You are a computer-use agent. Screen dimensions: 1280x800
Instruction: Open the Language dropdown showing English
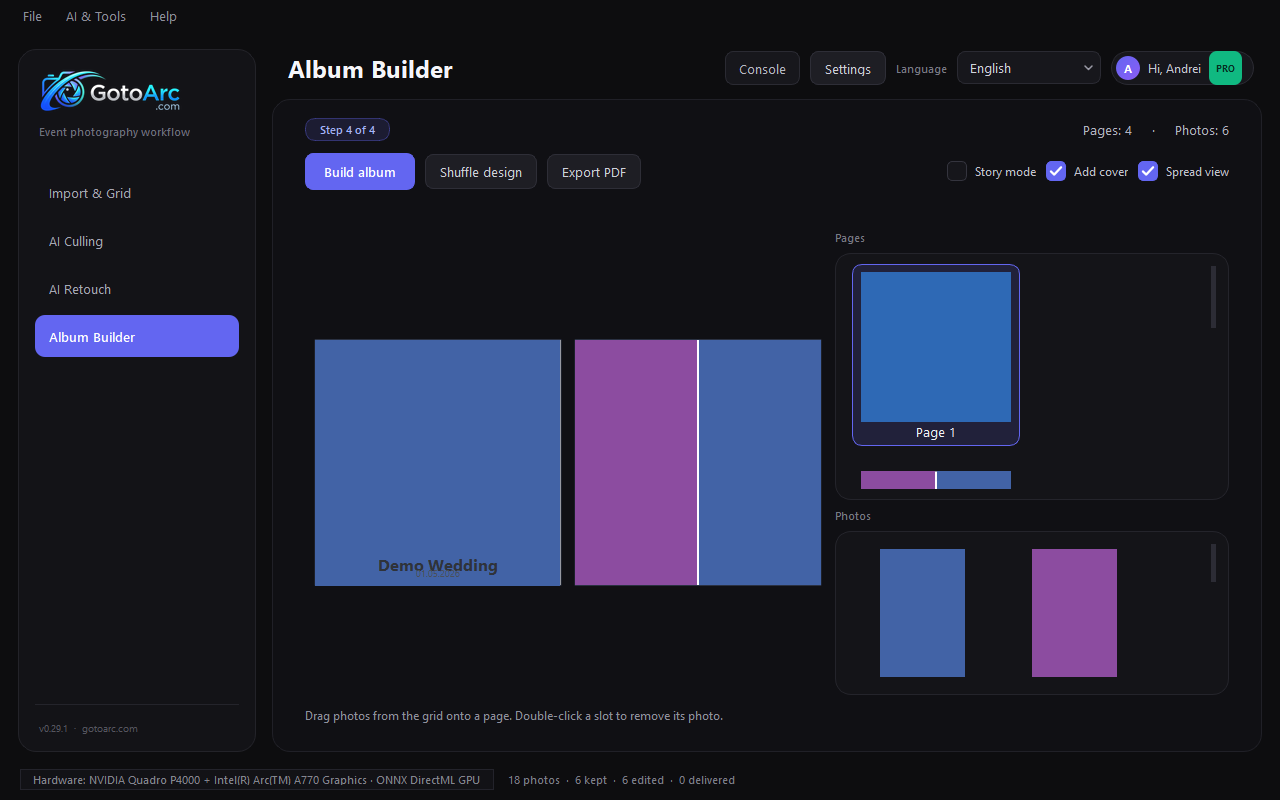pyautogui.click(x=1029, y=68)
